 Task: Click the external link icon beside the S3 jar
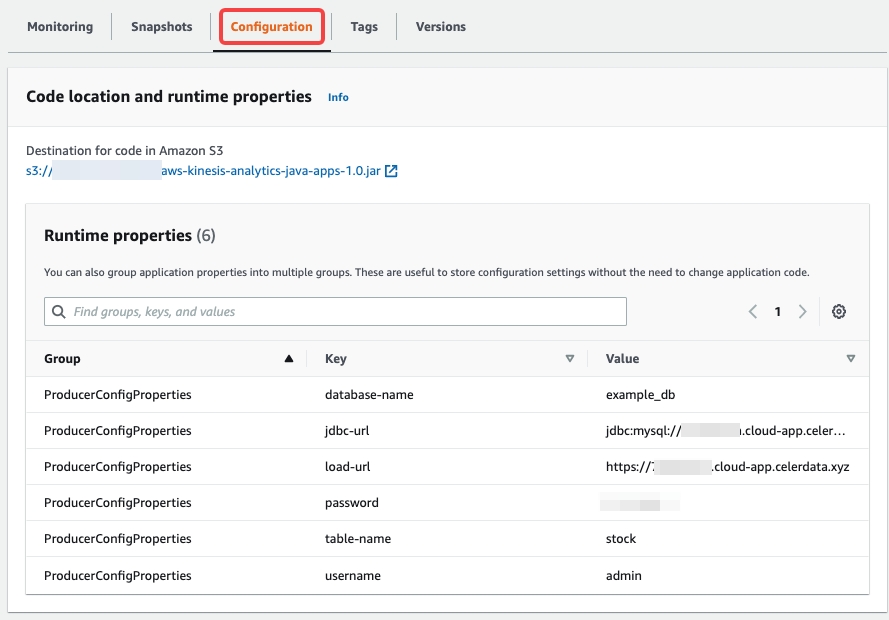point(392,171)
